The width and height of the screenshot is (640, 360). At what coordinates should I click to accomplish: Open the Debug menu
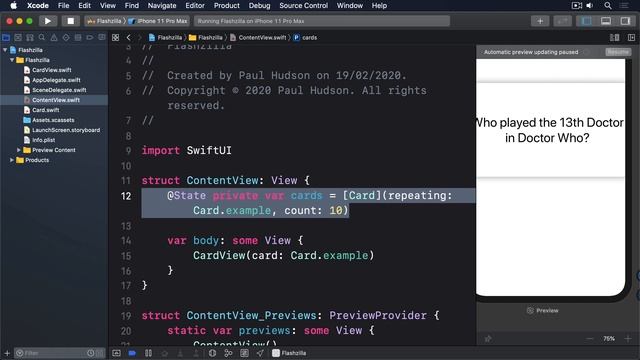(259, 6)
